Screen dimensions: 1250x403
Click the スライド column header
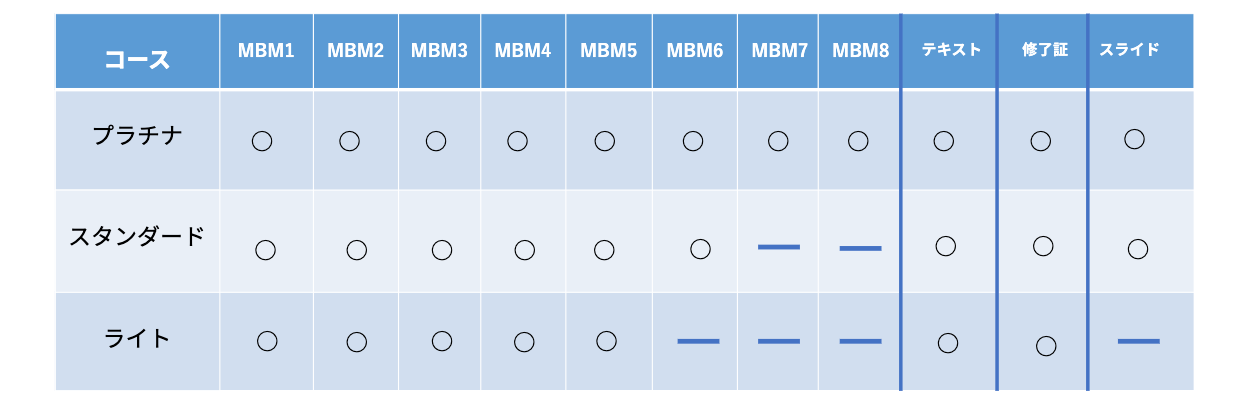(x=1129, y=49)
